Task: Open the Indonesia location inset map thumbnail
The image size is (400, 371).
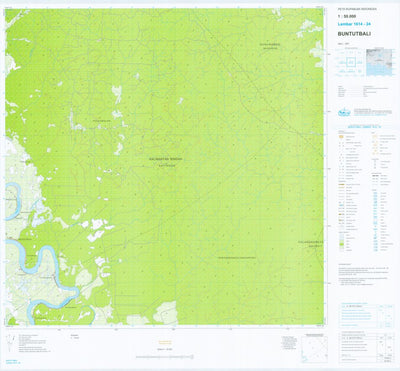Action: tap(379, 62)
